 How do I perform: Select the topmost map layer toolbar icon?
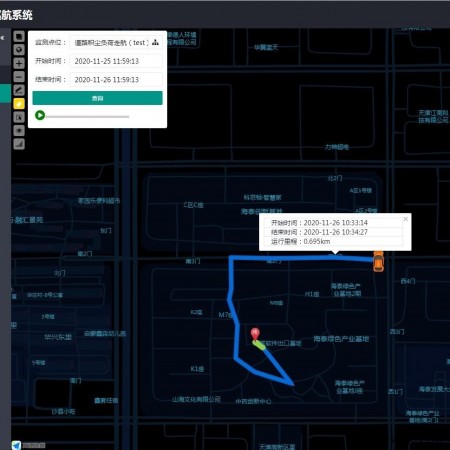19,36
